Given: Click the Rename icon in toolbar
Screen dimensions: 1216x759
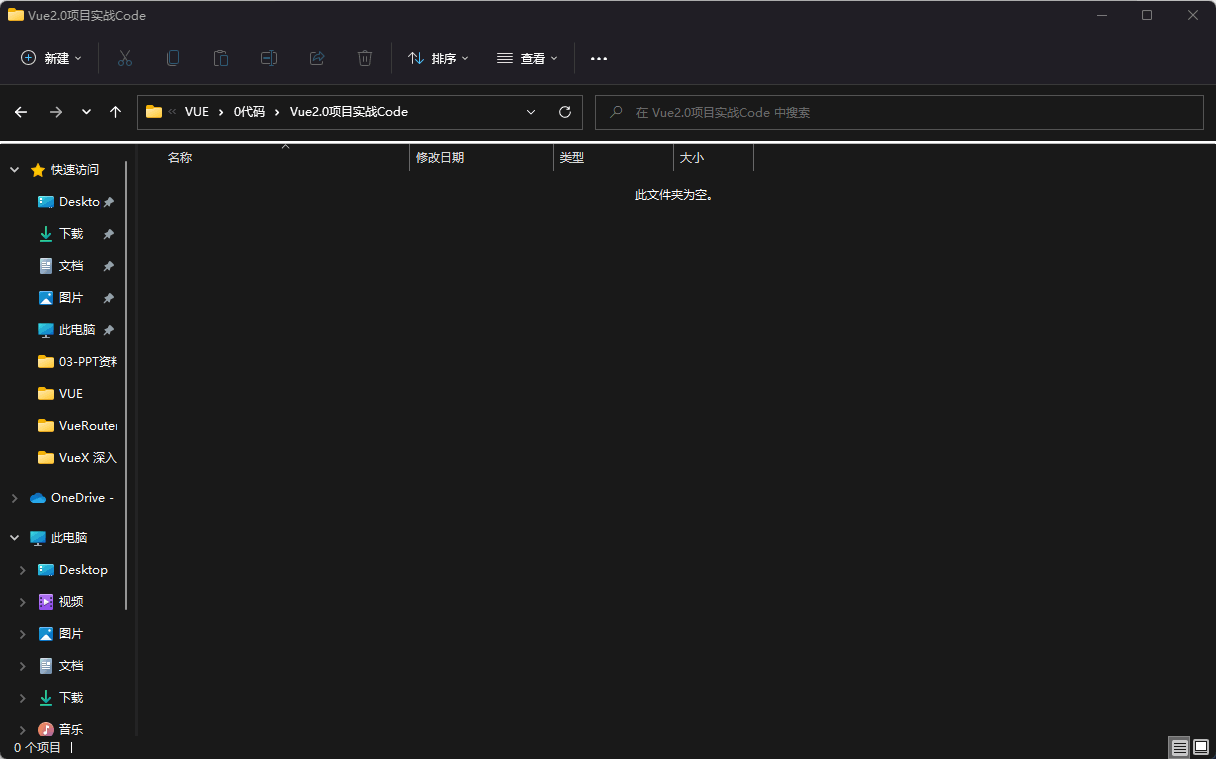Looking at the screenshot, I should coord(269,58).
